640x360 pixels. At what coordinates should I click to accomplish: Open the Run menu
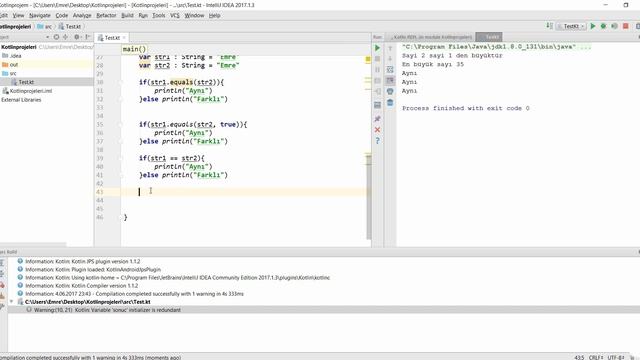pyautogui.click(x=143, y=16)
